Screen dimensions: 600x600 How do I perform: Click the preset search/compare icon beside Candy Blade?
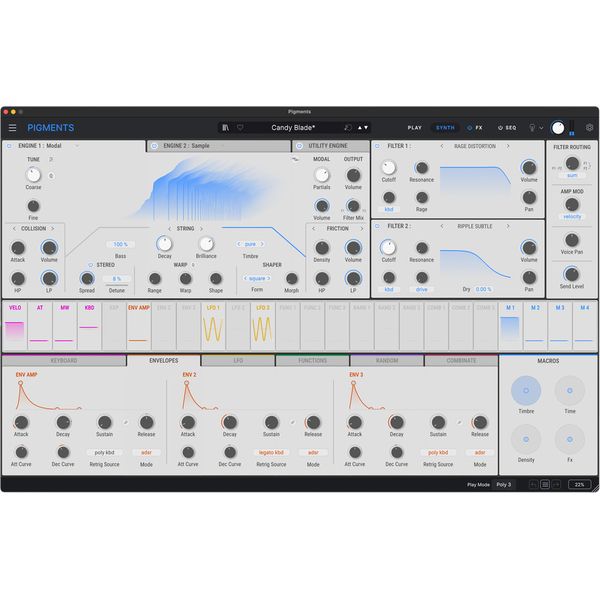347,128
